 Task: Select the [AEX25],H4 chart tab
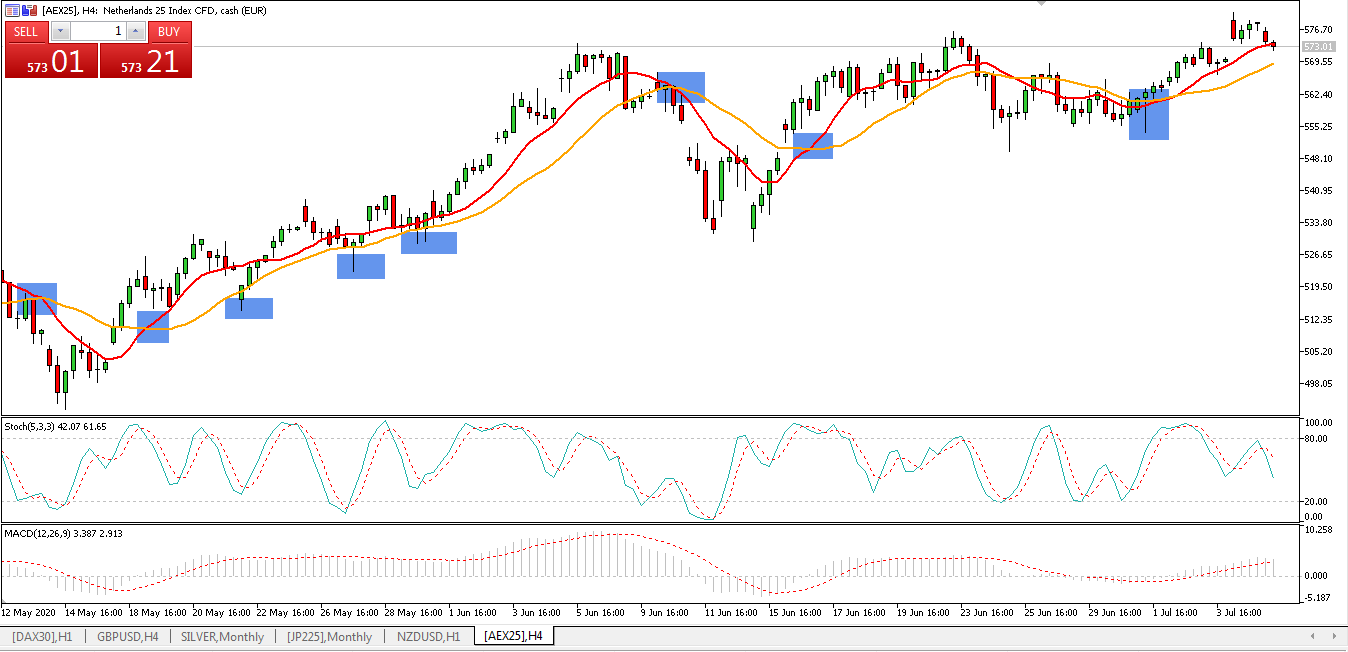[x=513, y=636]
